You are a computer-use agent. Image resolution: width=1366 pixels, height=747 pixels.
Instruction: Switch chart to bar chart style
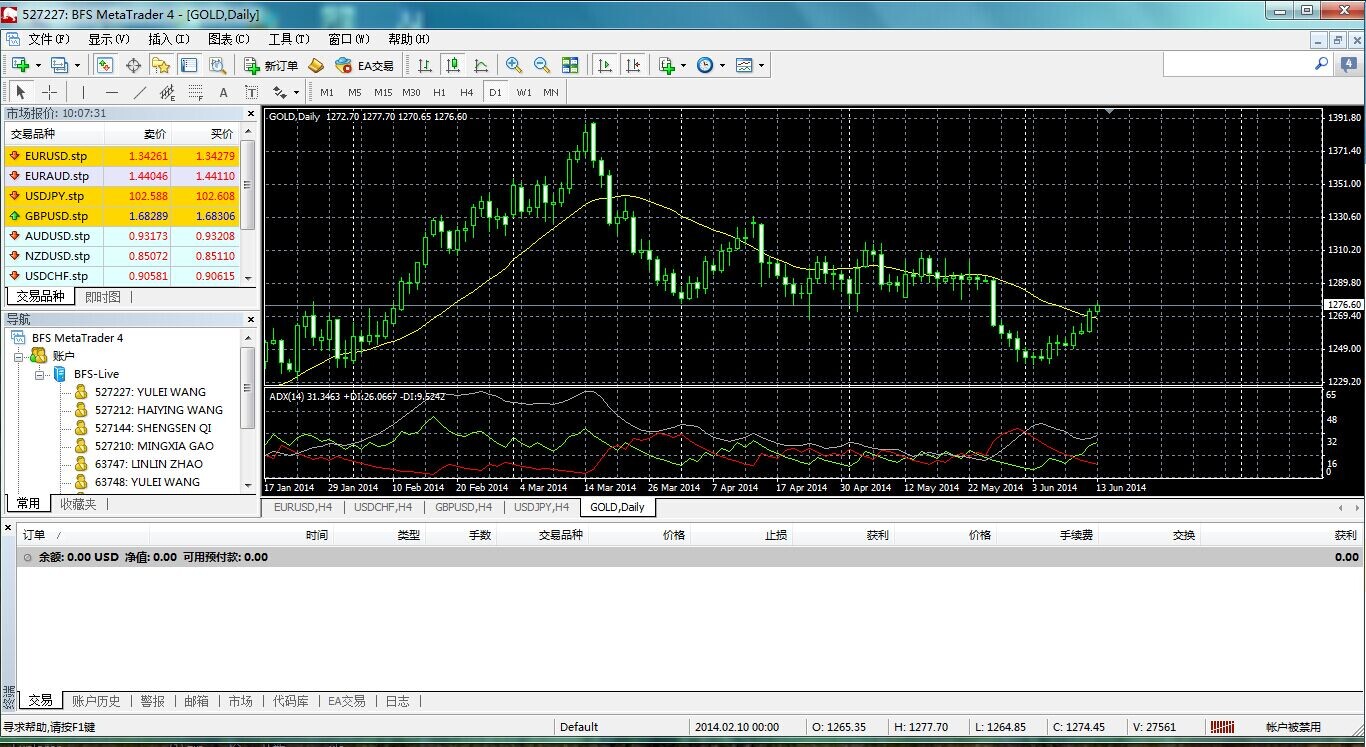click(x=425, y=65)
